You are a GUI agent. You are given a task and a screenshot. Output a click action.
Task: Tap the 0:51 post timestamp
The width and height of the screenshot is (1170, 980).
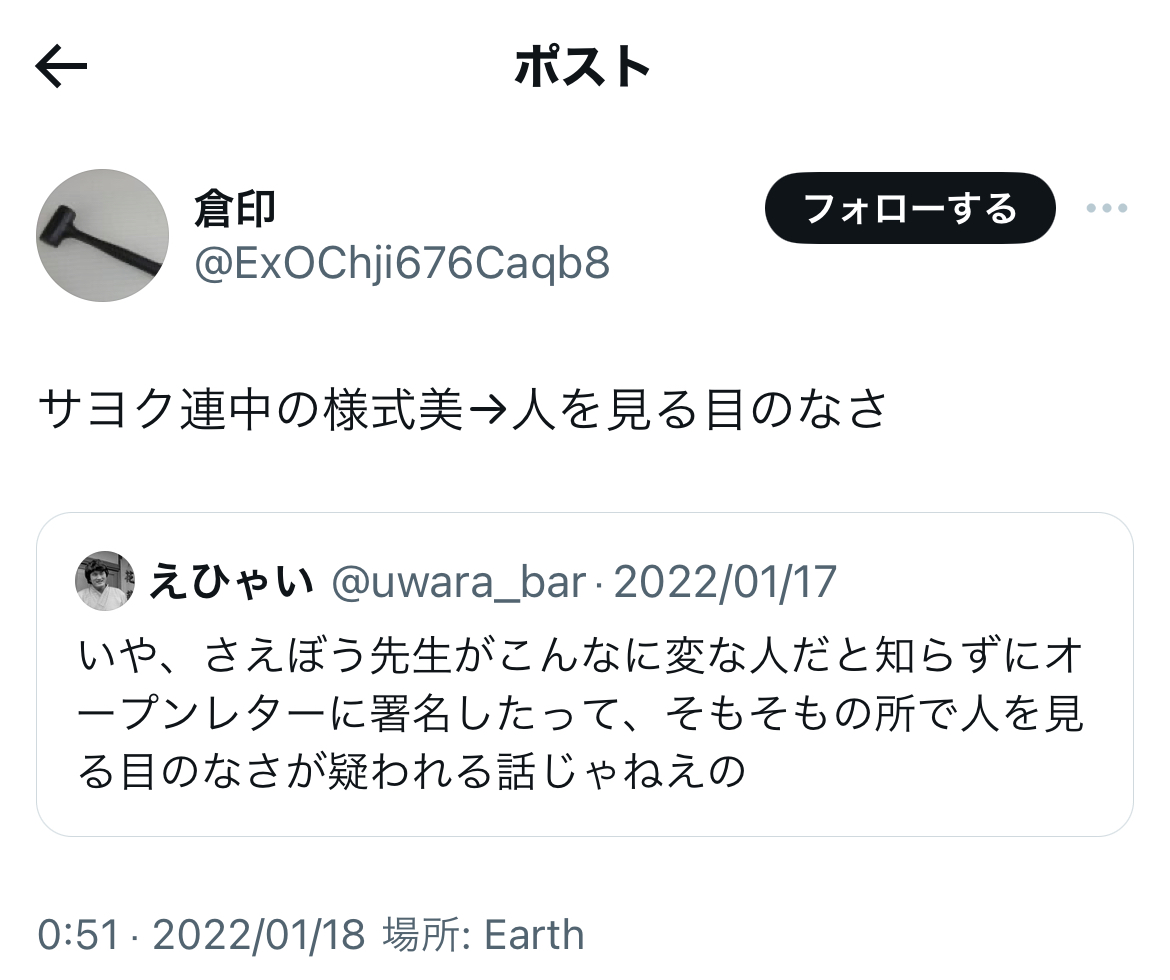78,934
